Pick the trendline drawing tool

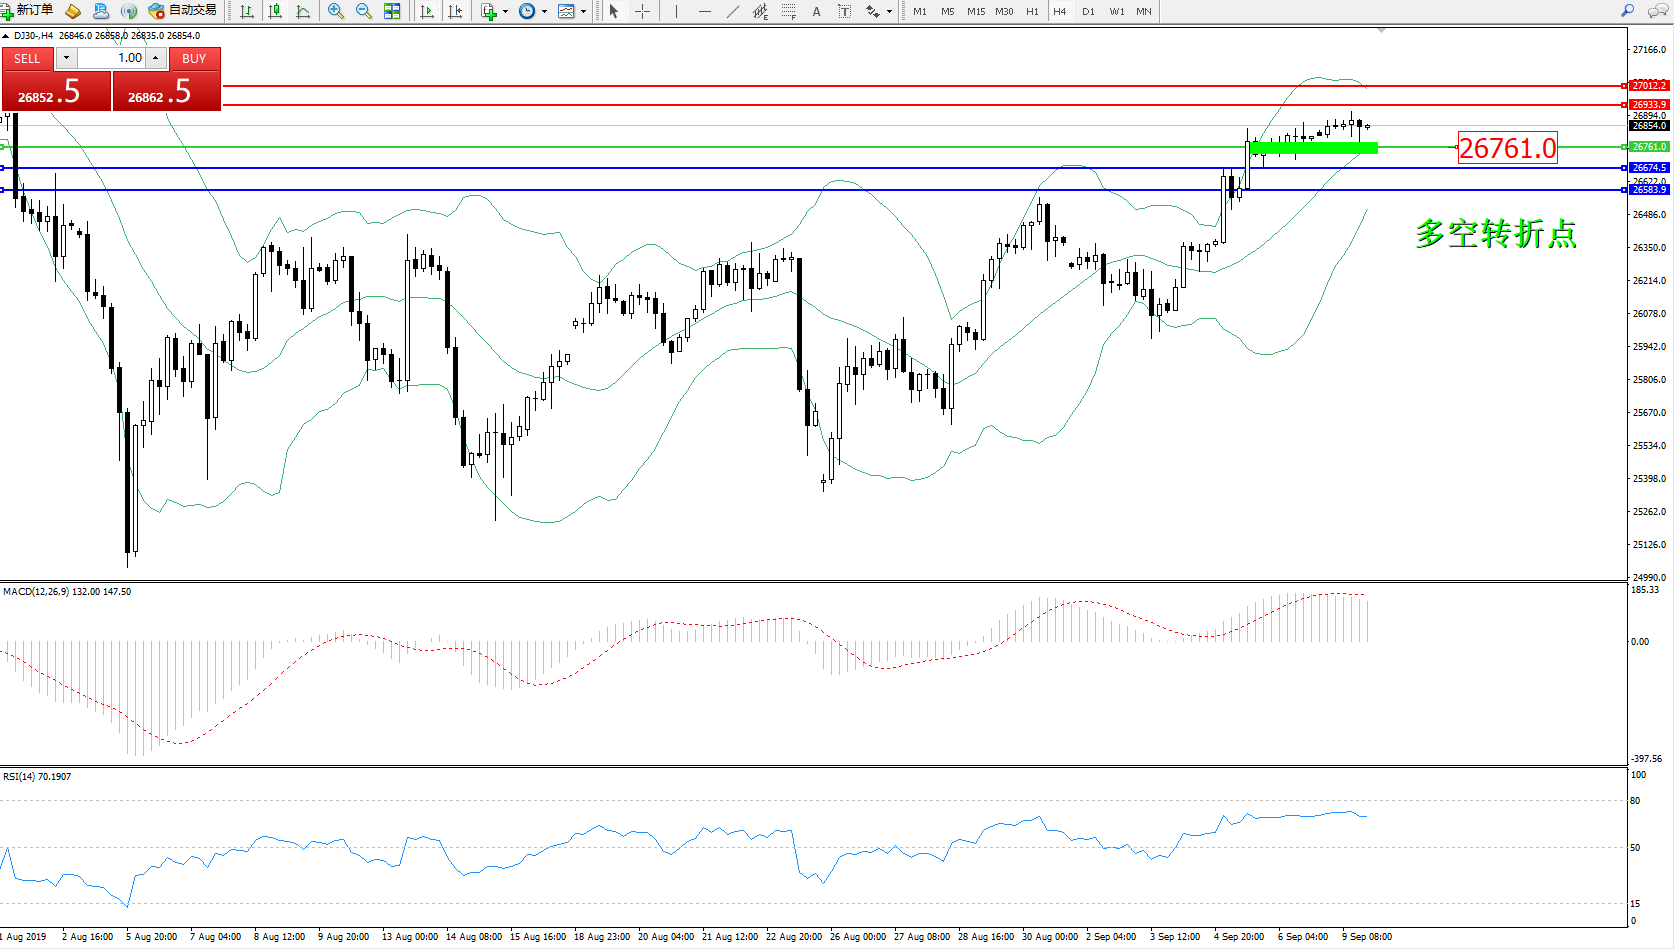click(733, 11)
